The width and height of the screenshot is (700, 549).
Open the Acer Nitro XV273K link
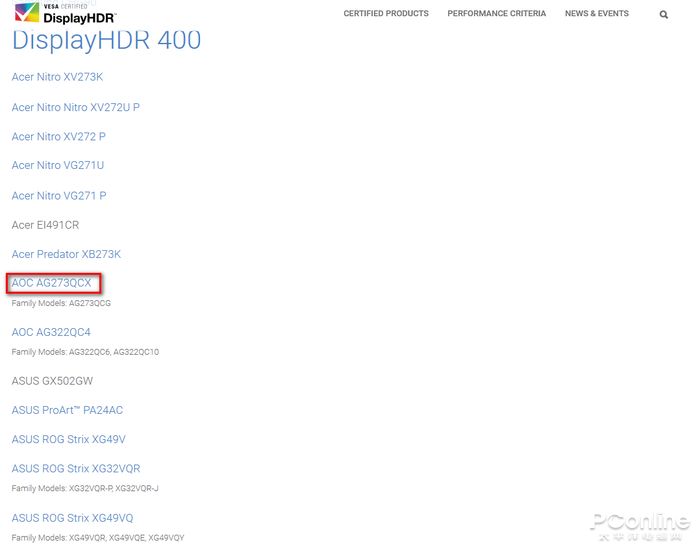(57, 77)
